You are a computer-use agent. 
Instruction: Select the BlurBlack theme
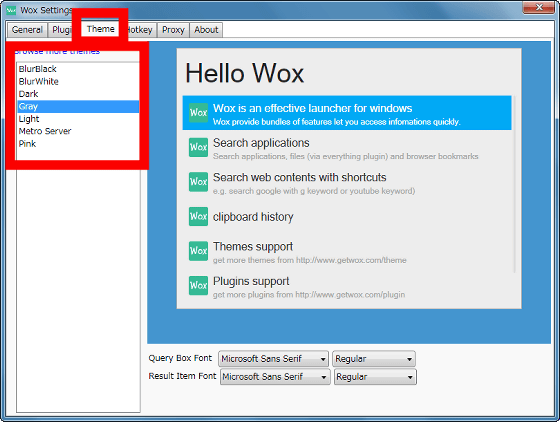(x=78, y=69)
